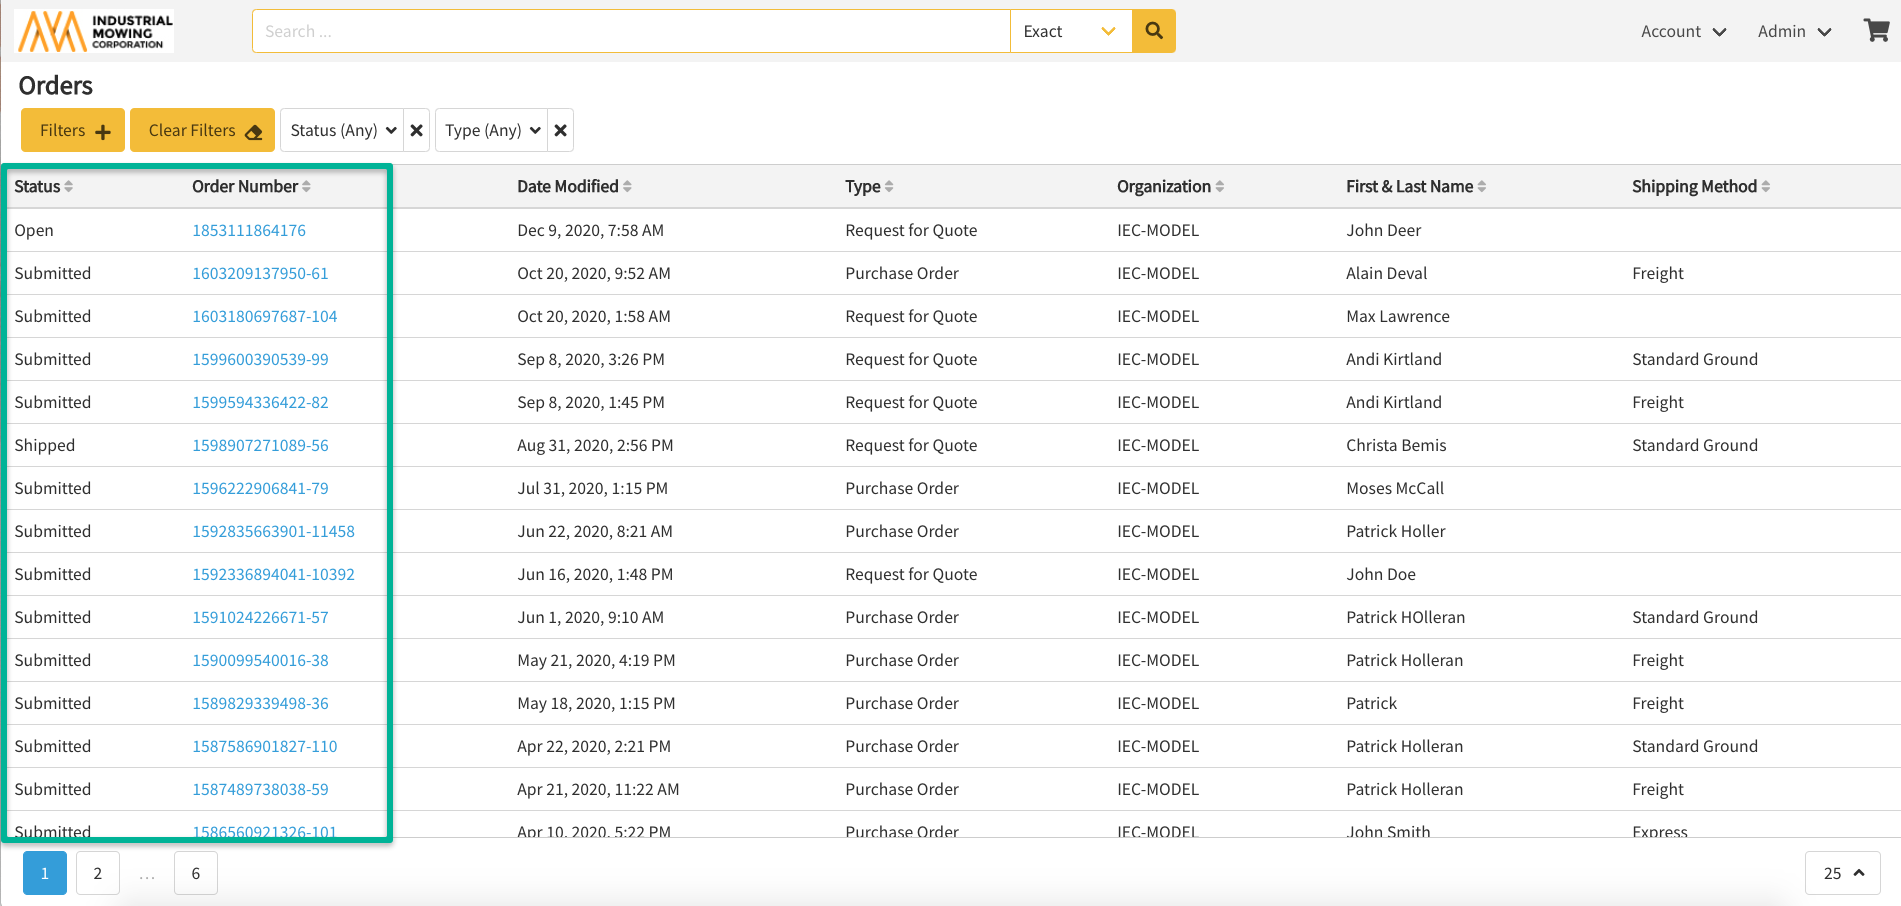Click the Filters add button
This screenshot has width=1901, height=906.
[x=73, y=130]
